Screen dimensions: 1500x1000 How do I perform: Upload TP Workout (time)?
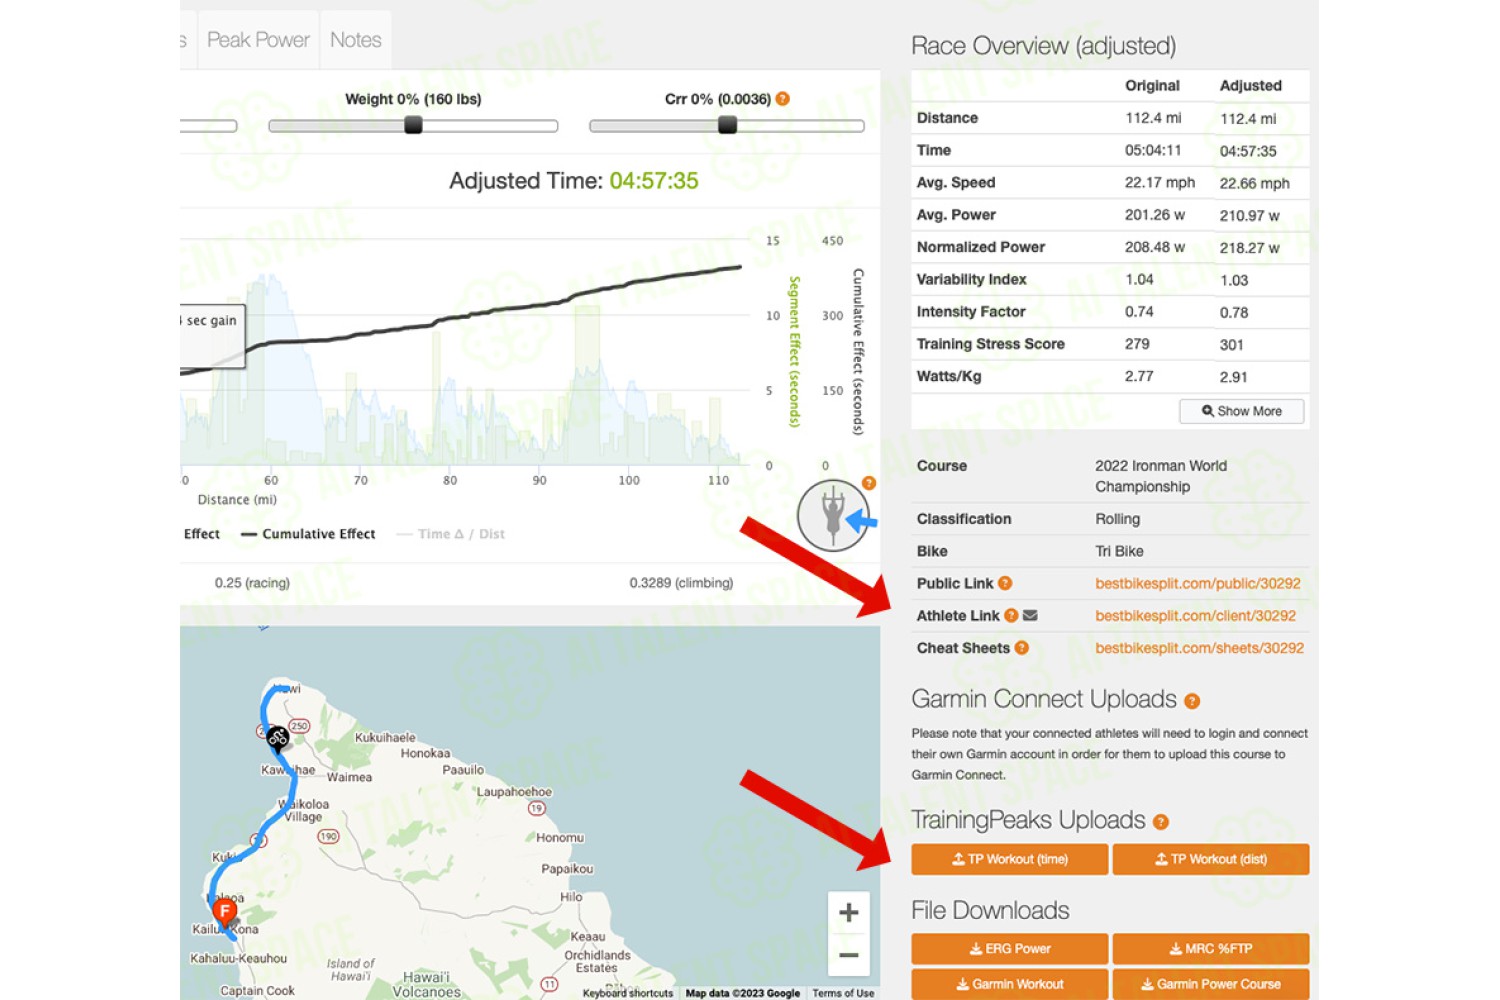1010,859
